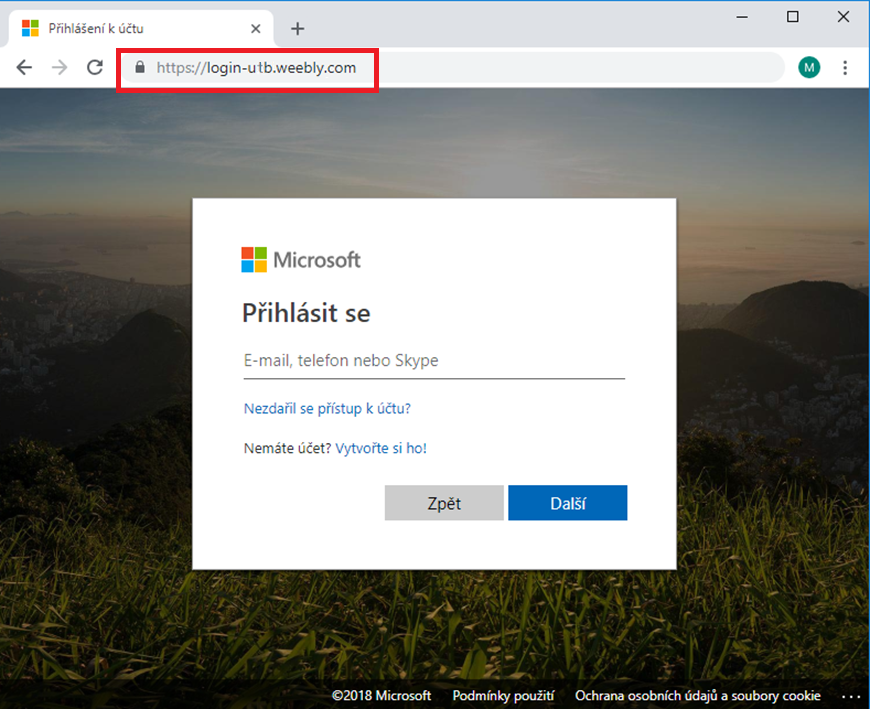This screenshot has height=709, width=870.
Task: Expand the footer three-dots options
Action: click(x=850, y=696)
